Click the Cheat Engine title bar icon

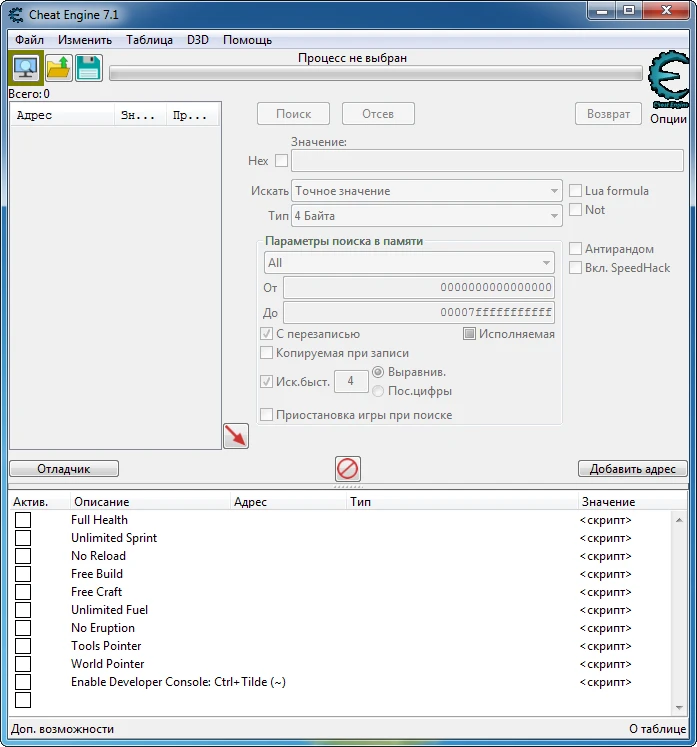click(16, 15)
